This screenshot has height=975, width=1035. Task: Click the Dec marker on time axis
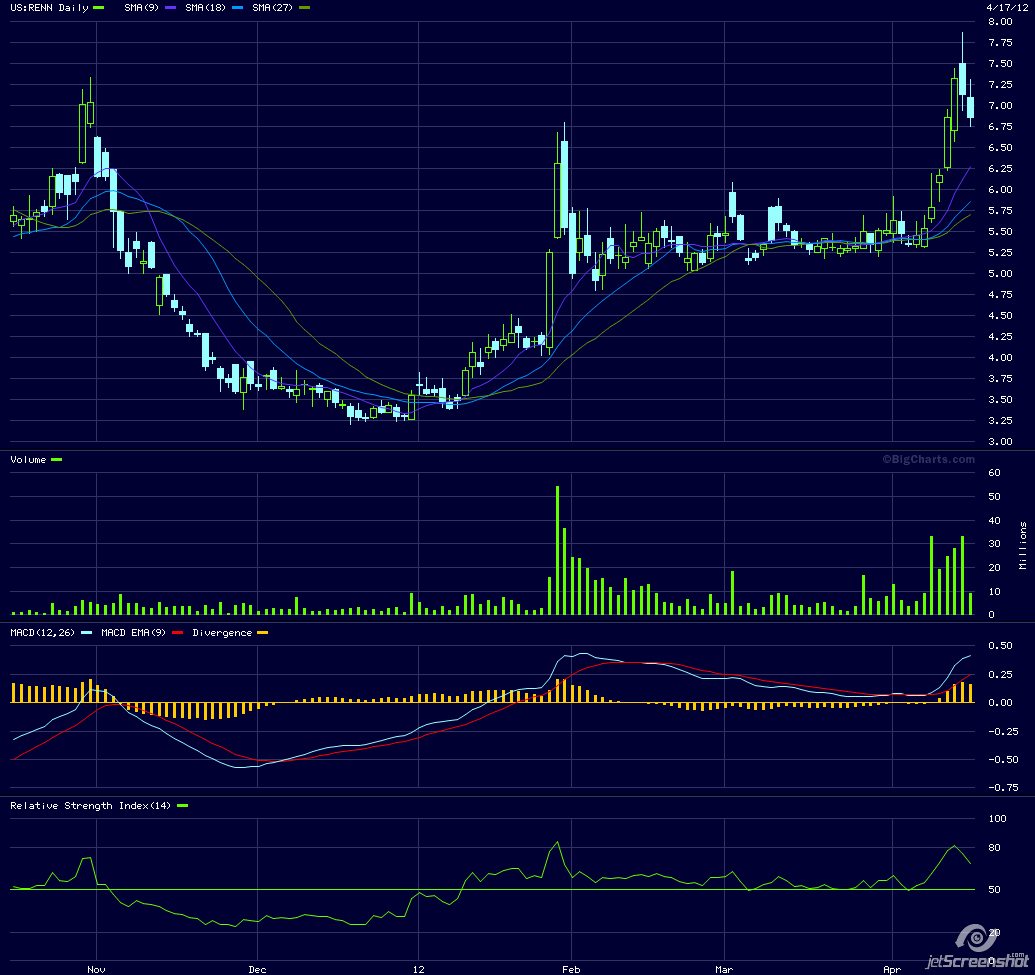(256, 969)
